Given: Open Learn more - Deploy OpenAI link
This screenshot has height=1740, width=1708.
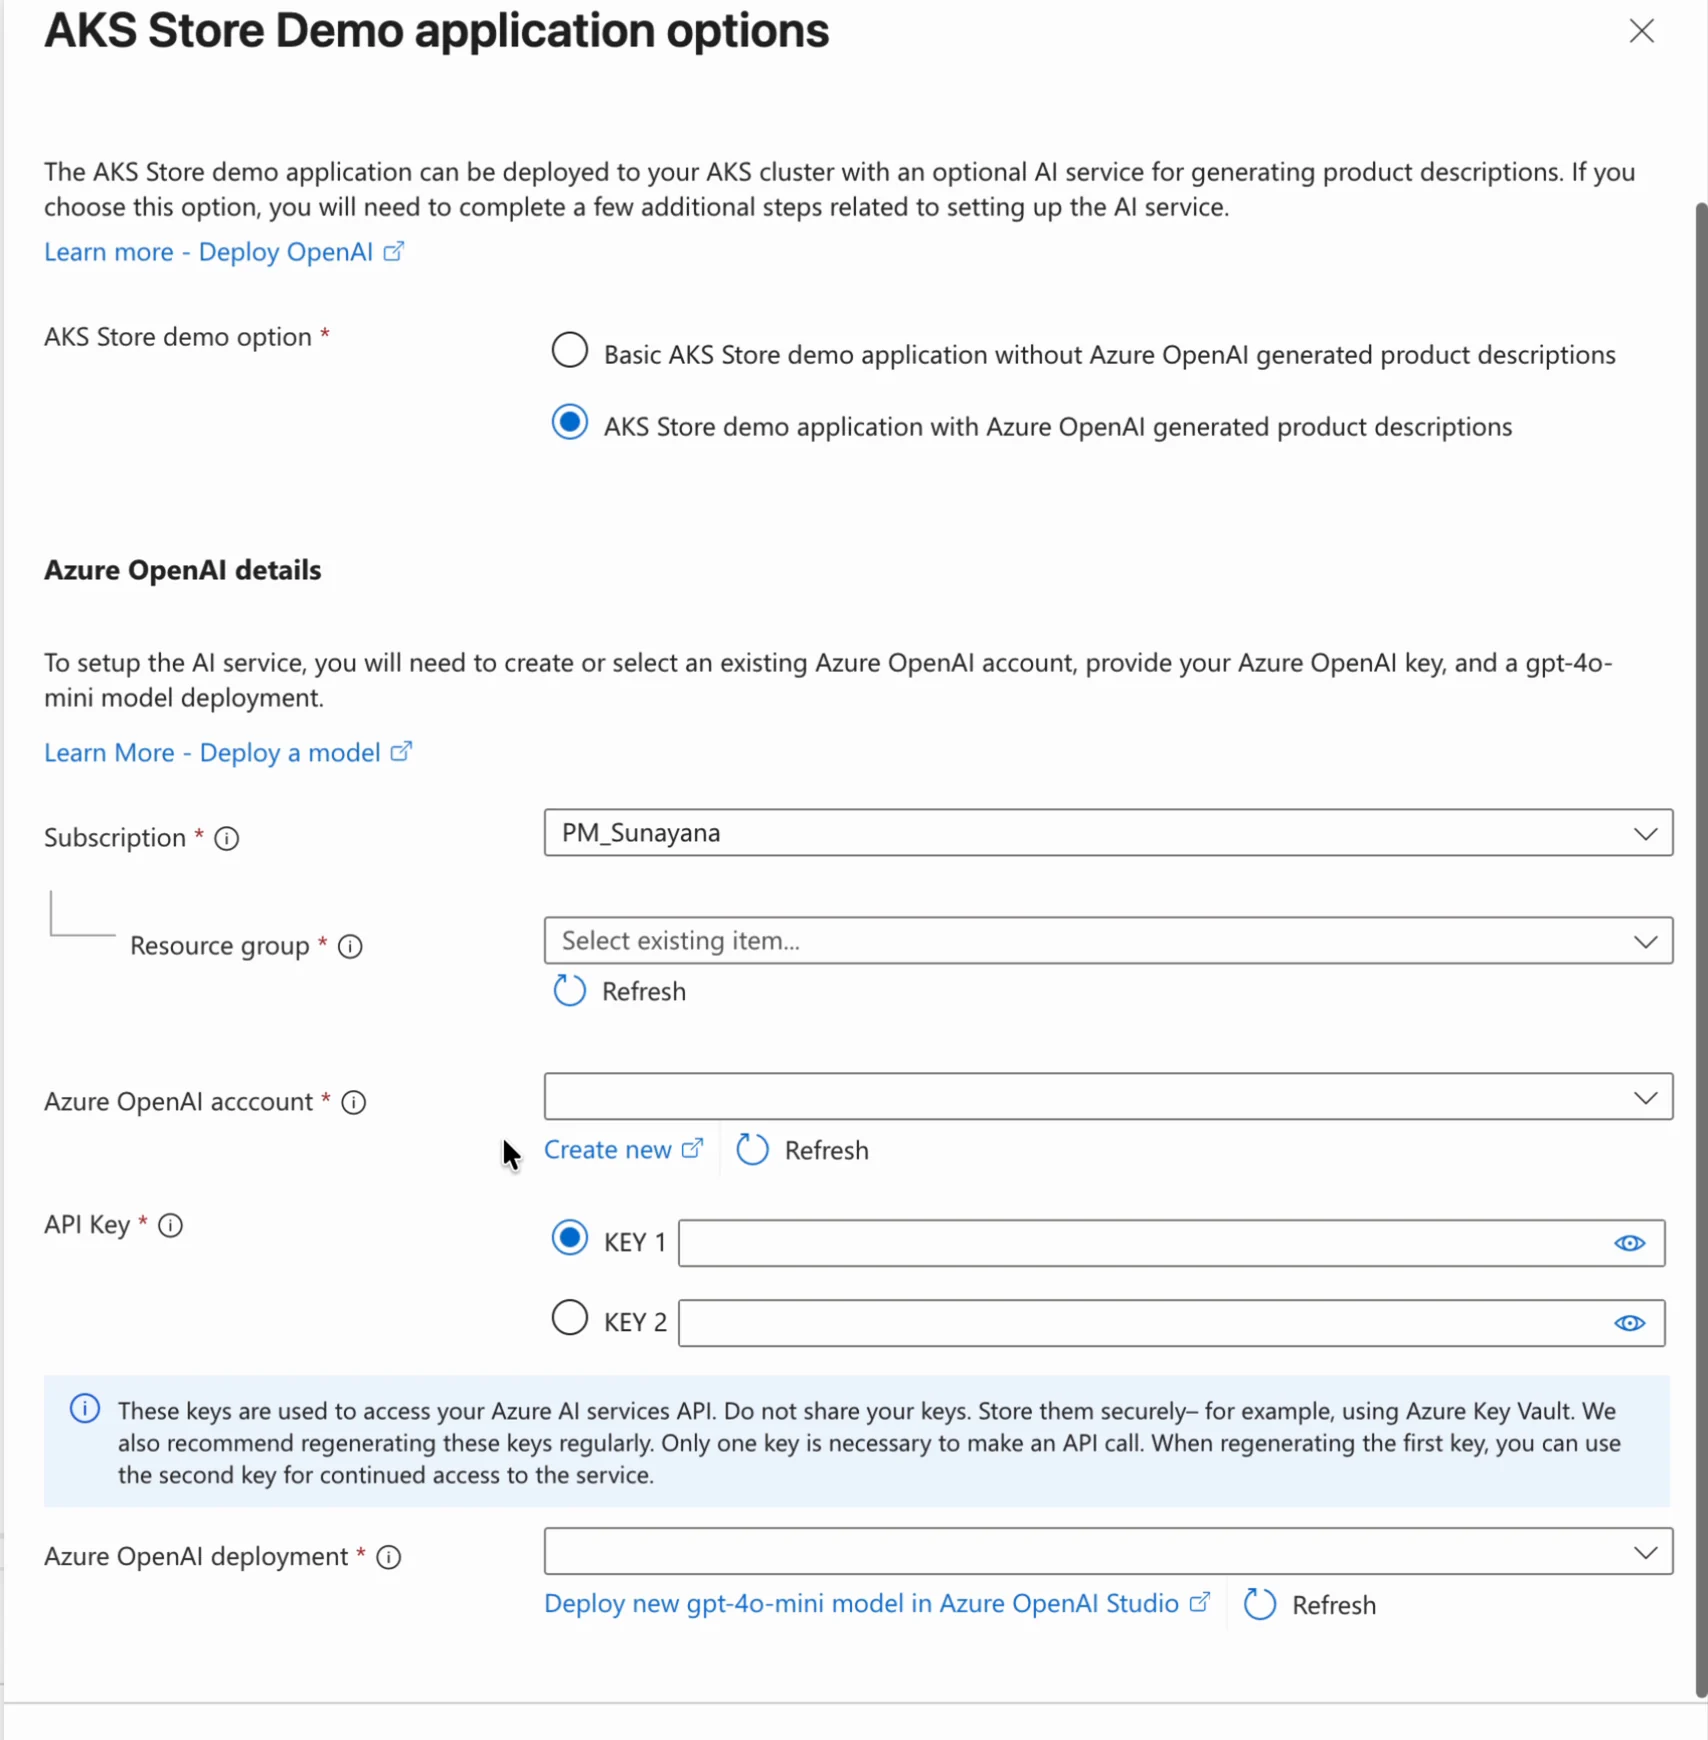Looking at the screenshot, I should click(x=224, y=252).
